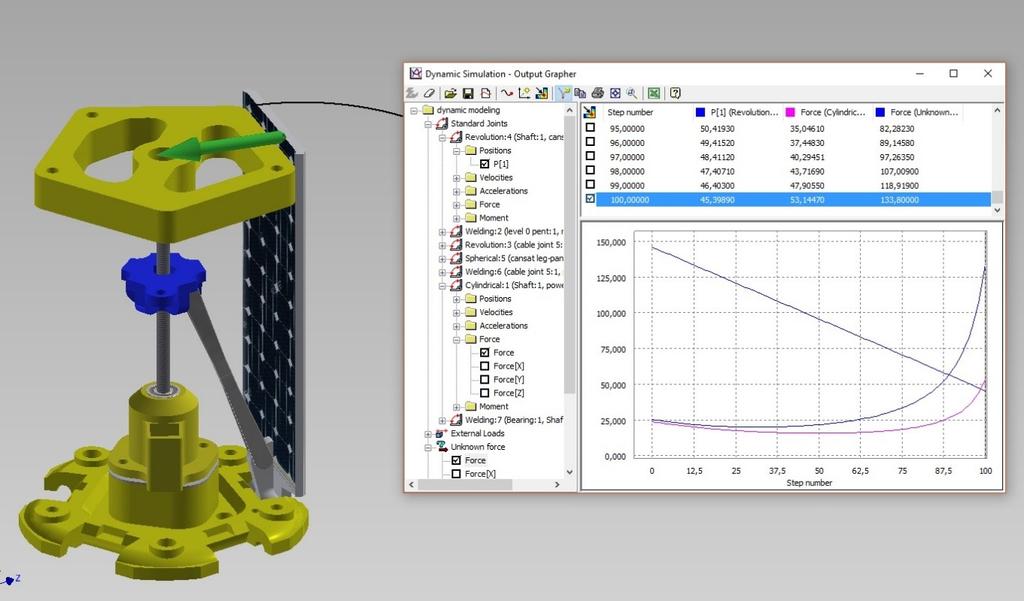
Task: Check the step 95,00000 row checkbox
Action: tap(590, 127)
